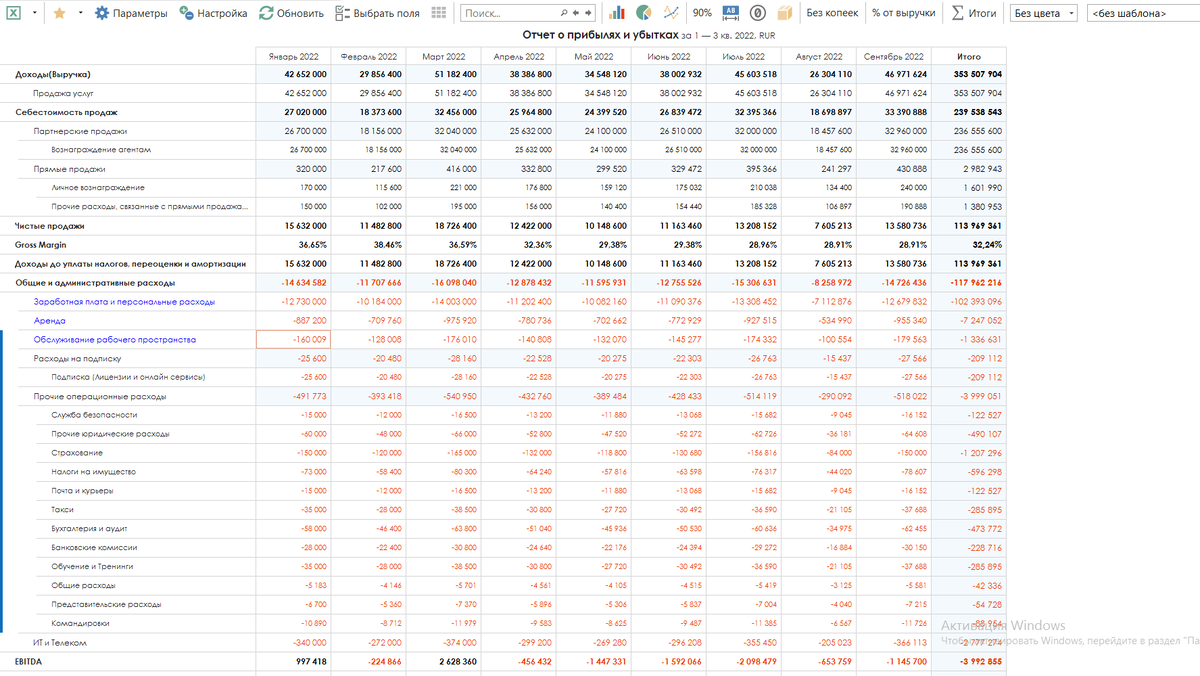The height and width of the screenshot is (676, 1200).
Task: Click the highlighted -160 009 cell
Action: (x=293, y=340)
